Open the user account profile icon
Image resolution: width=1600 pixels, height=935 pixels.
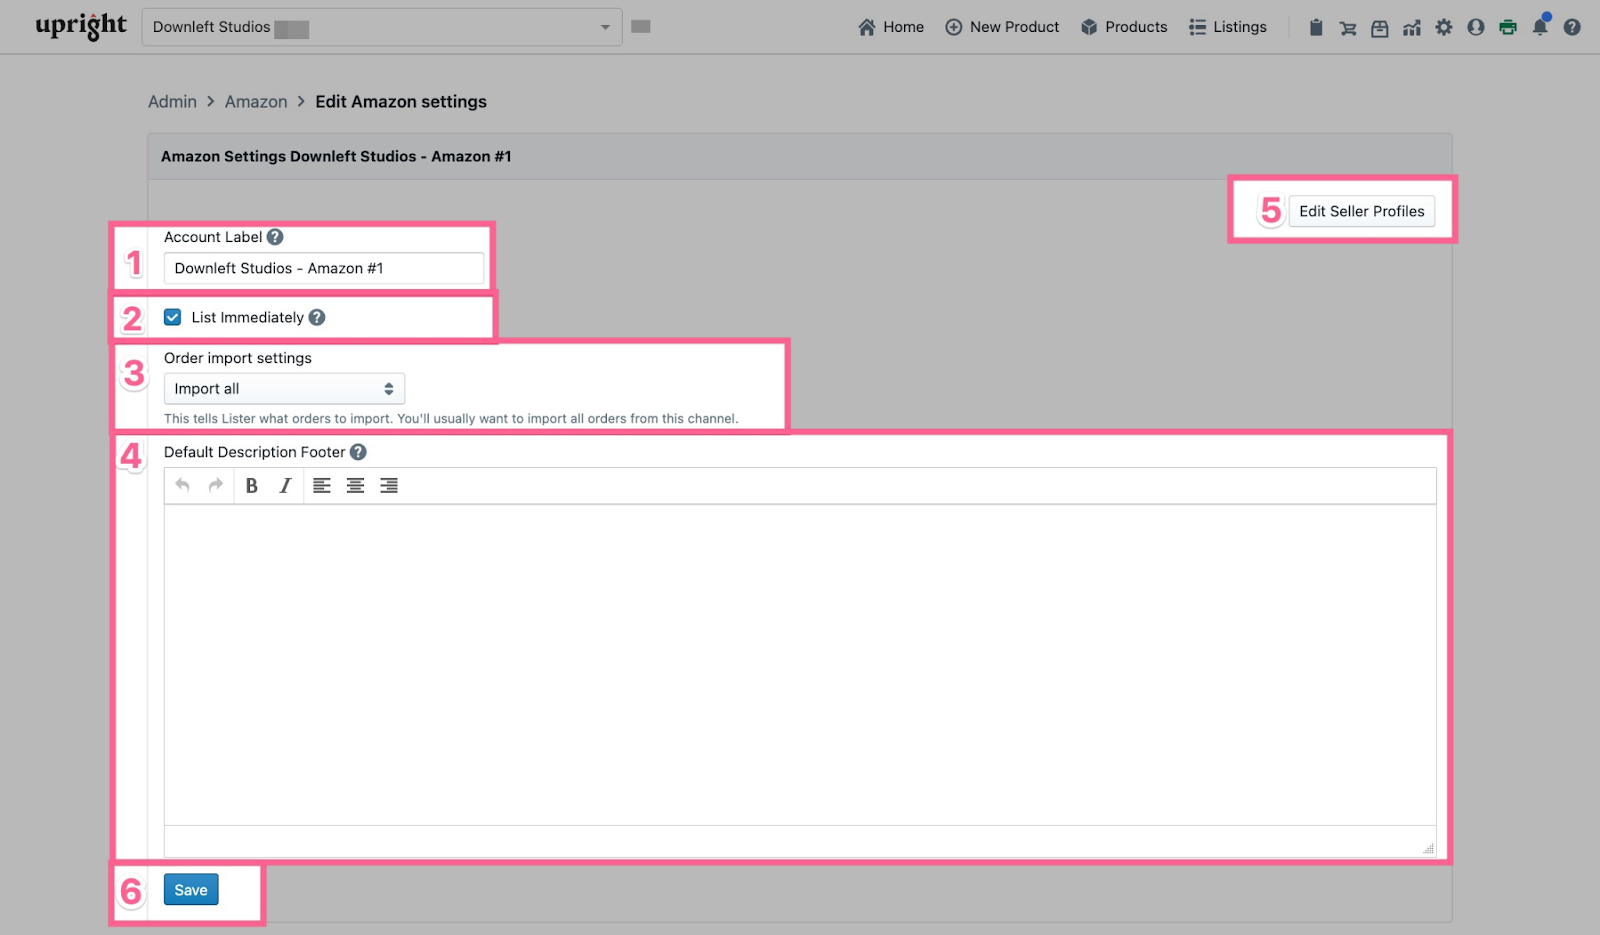[x=1476, y=27]
